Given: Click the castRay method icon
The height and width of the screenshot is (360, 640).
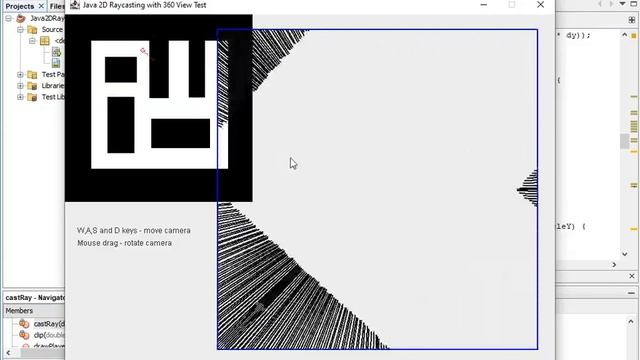Looking at the screenshot, I should [x=24, y=324].
